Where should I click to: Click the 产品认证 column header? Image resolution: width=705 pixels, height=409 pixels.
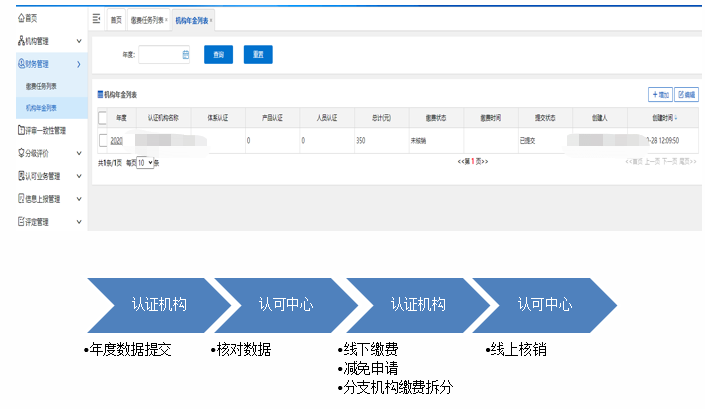click(272, 118)
